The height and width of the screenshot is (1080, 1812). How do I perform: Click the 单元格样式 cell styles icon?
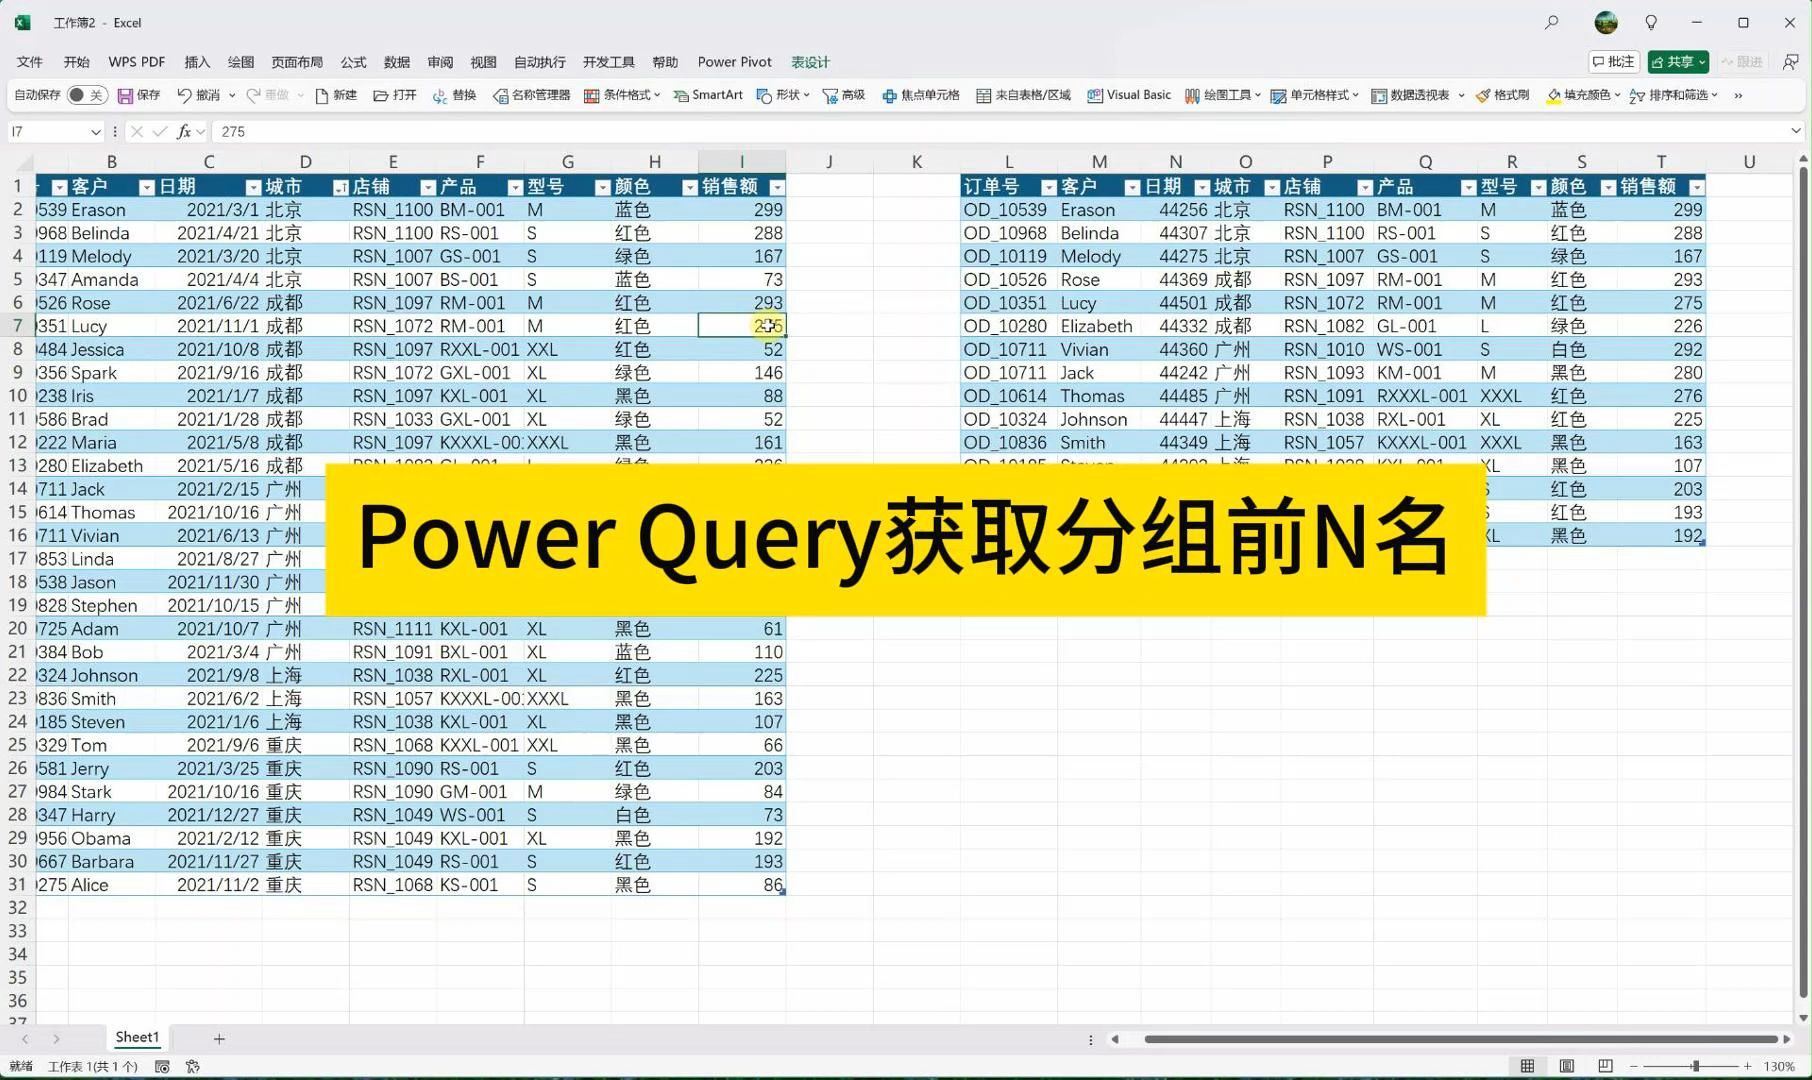[1278, 96]
